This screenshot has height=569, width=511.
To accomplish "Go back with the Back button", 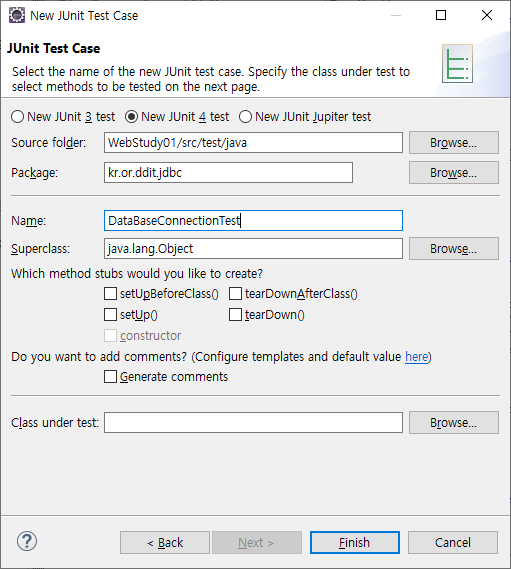I will (x=165, y=543).
